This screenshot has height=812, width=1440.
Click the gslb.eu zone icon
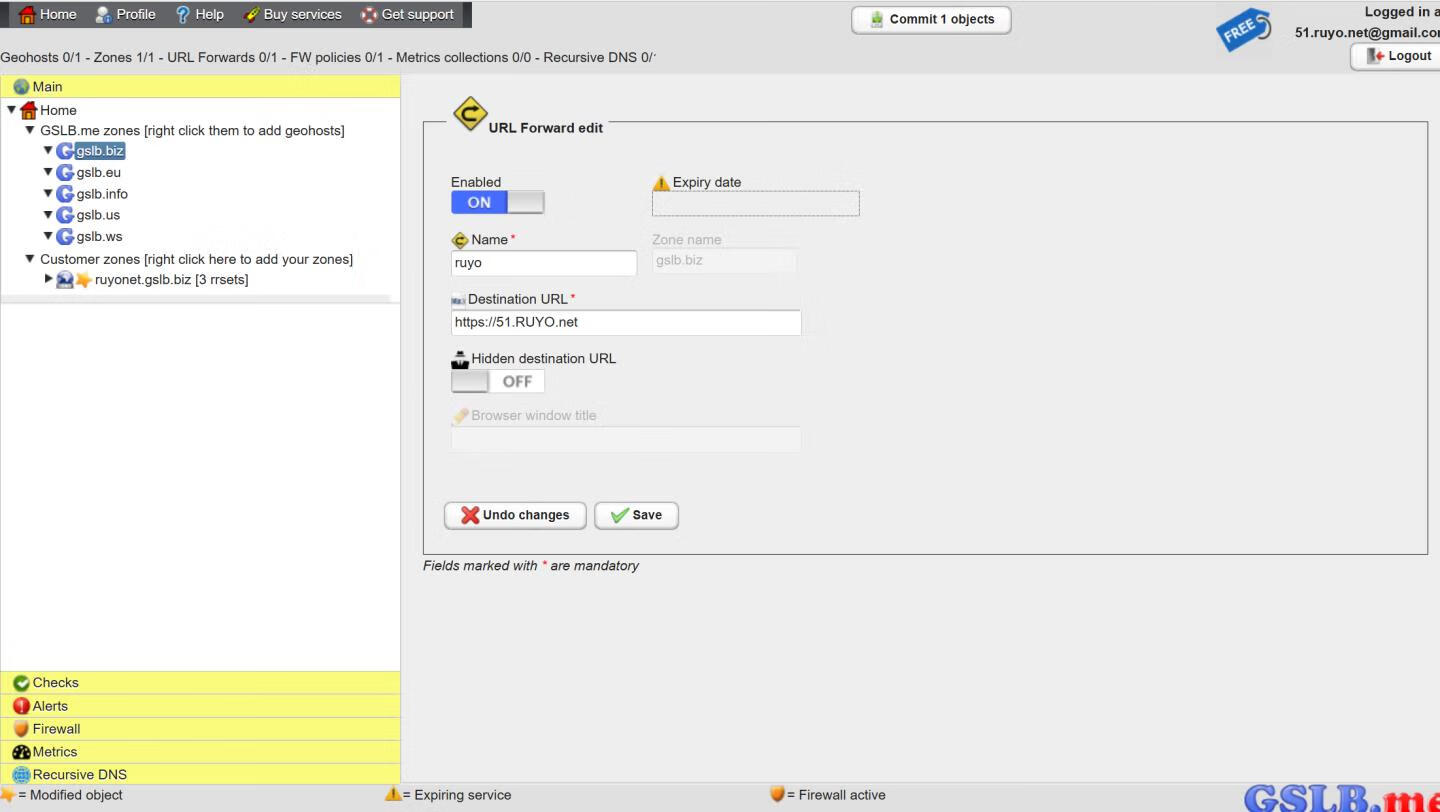(x=65, y=173)
